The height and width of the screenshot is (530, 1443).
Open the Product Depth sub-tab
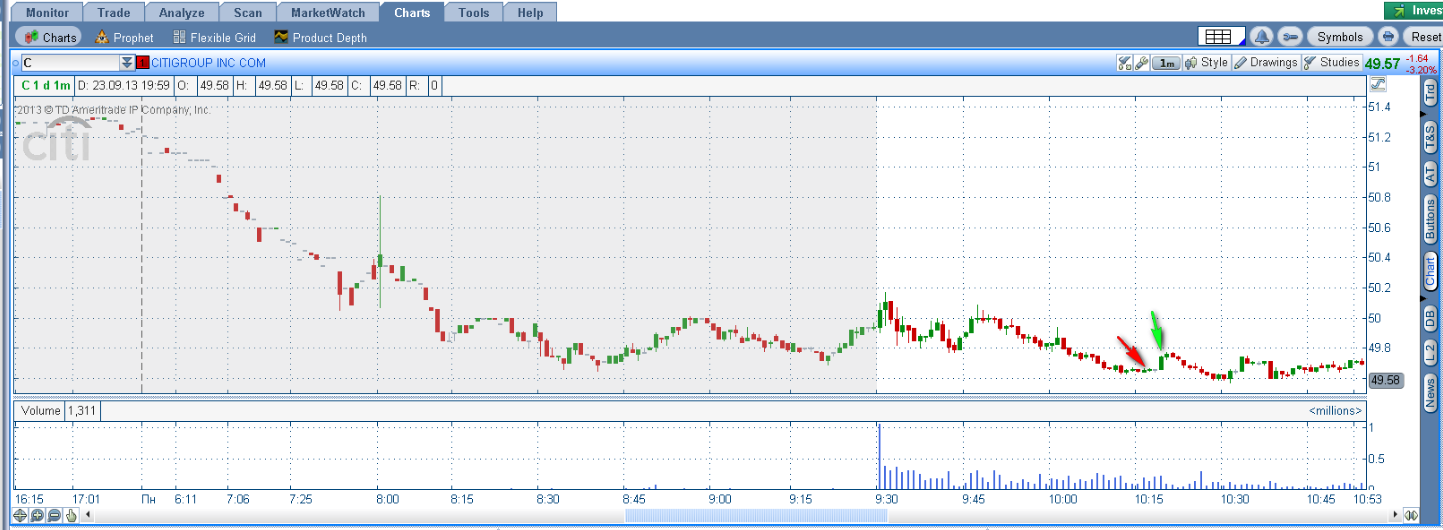[320, 37]
